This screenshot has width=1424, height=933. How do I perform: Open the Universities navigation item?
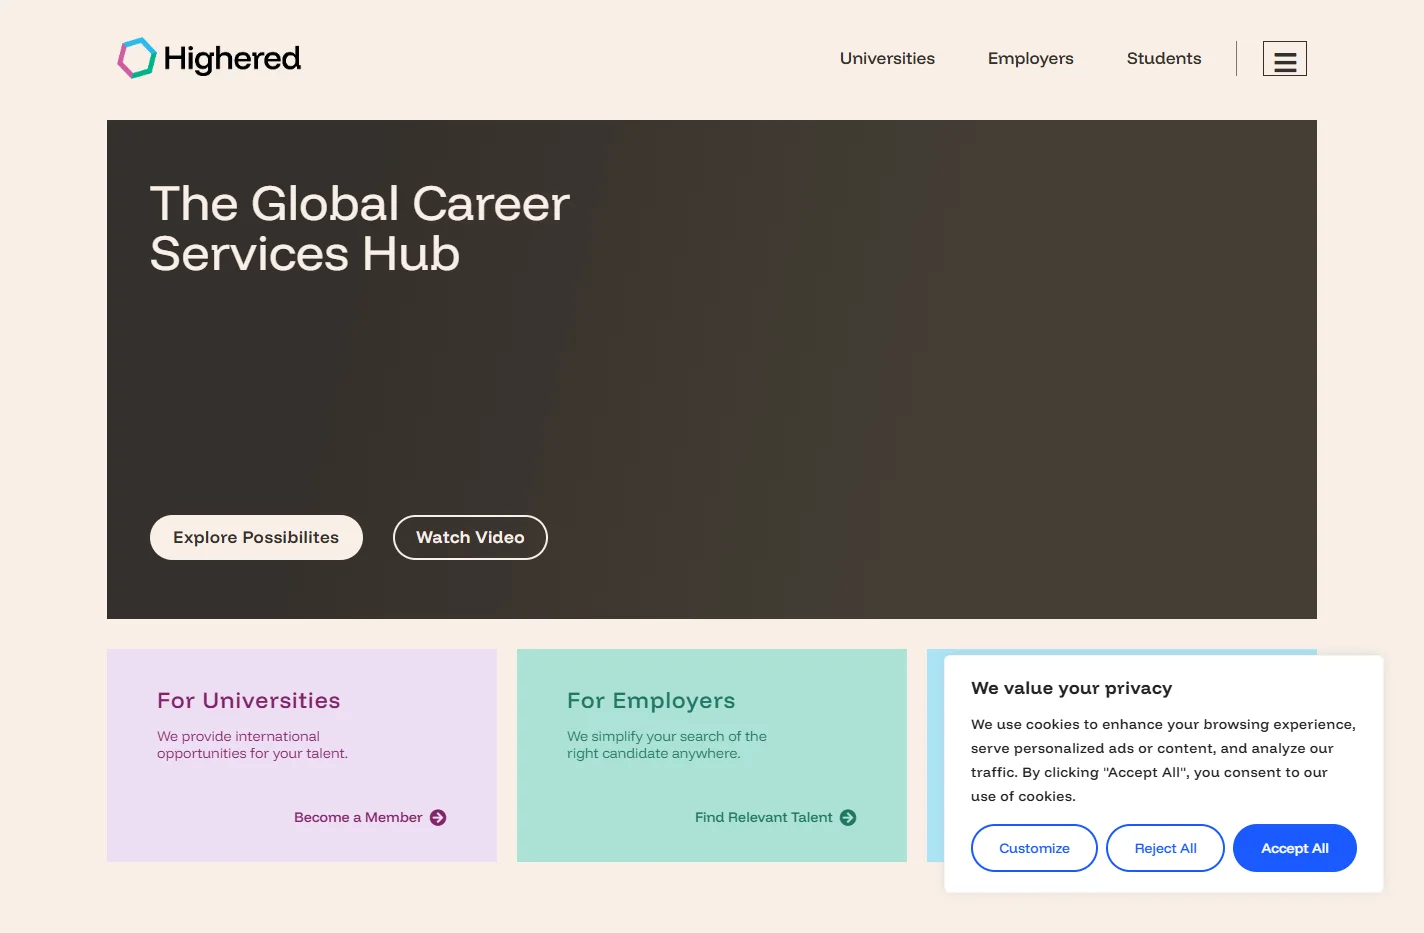point(887,58)
